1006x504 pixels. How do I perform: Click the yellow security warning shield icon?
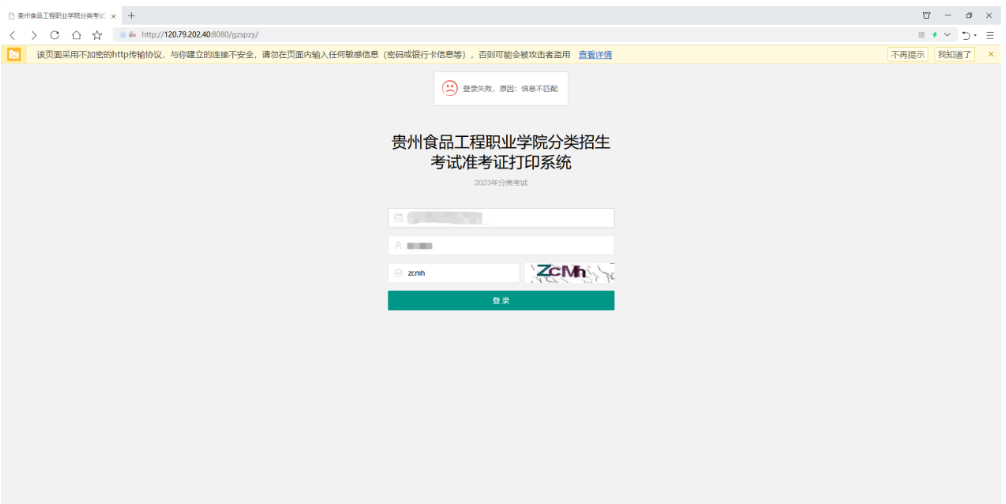(x=14, y=55)
